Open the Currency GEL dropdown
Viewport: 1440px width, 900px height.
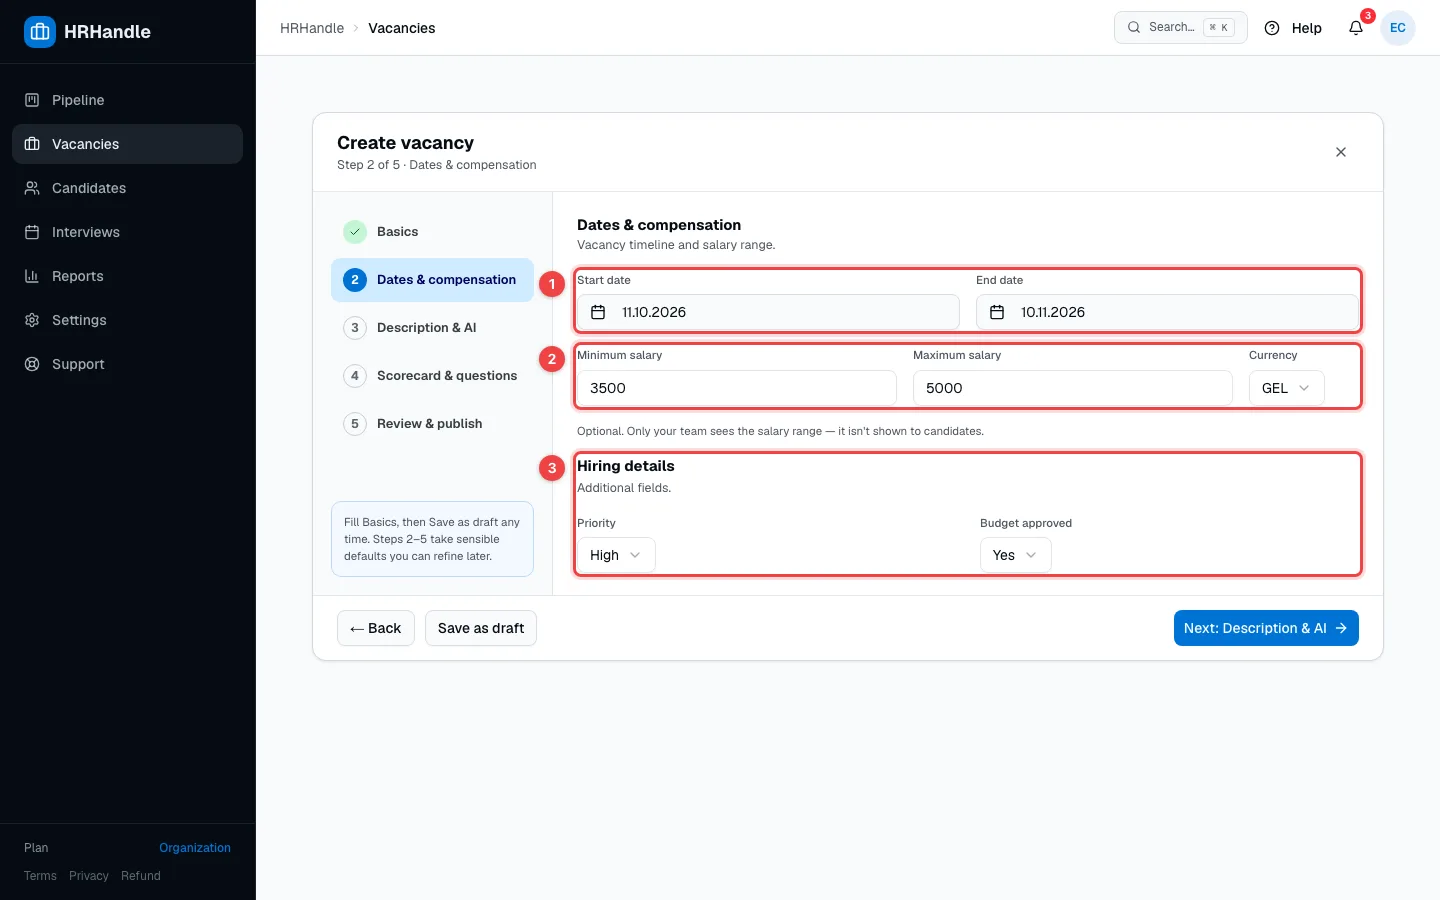click(1287, 388)
